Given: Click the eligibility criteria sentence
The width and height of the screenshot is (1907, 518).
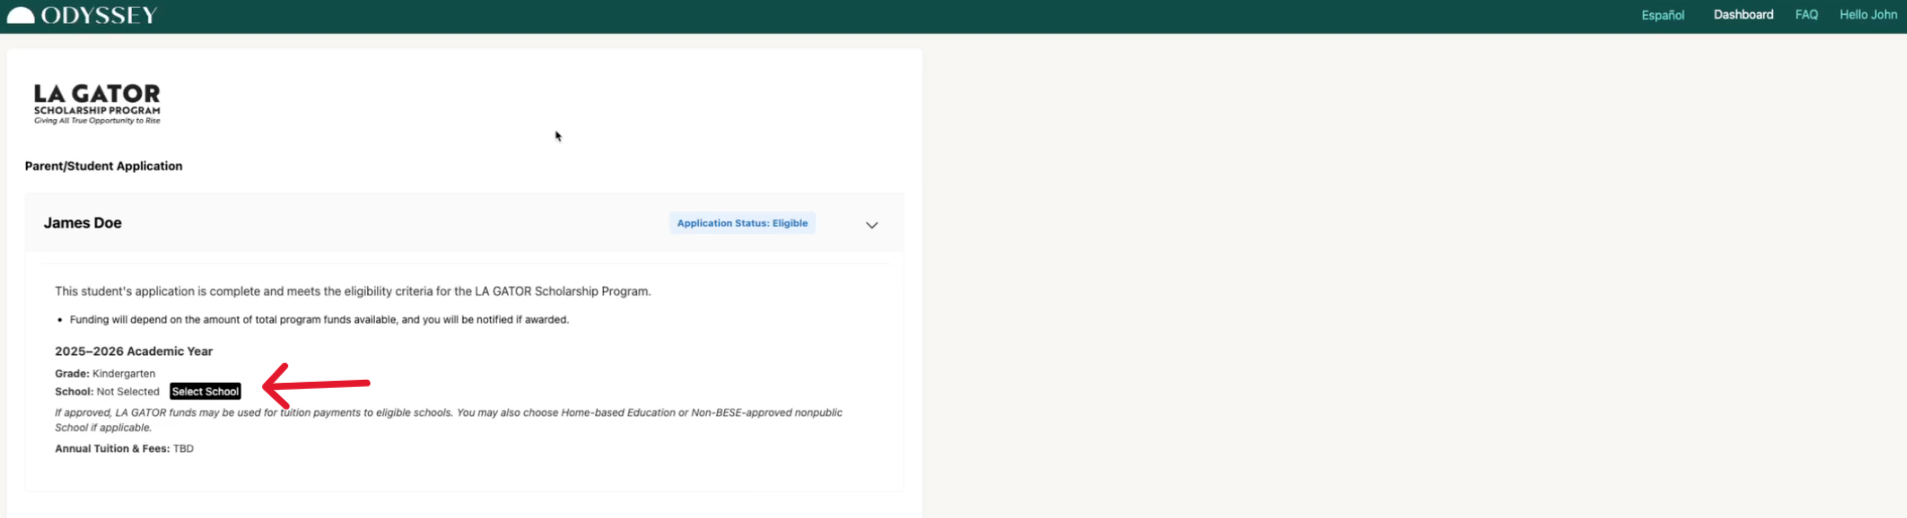Looking at the screenshot, I should click(353, 291).
